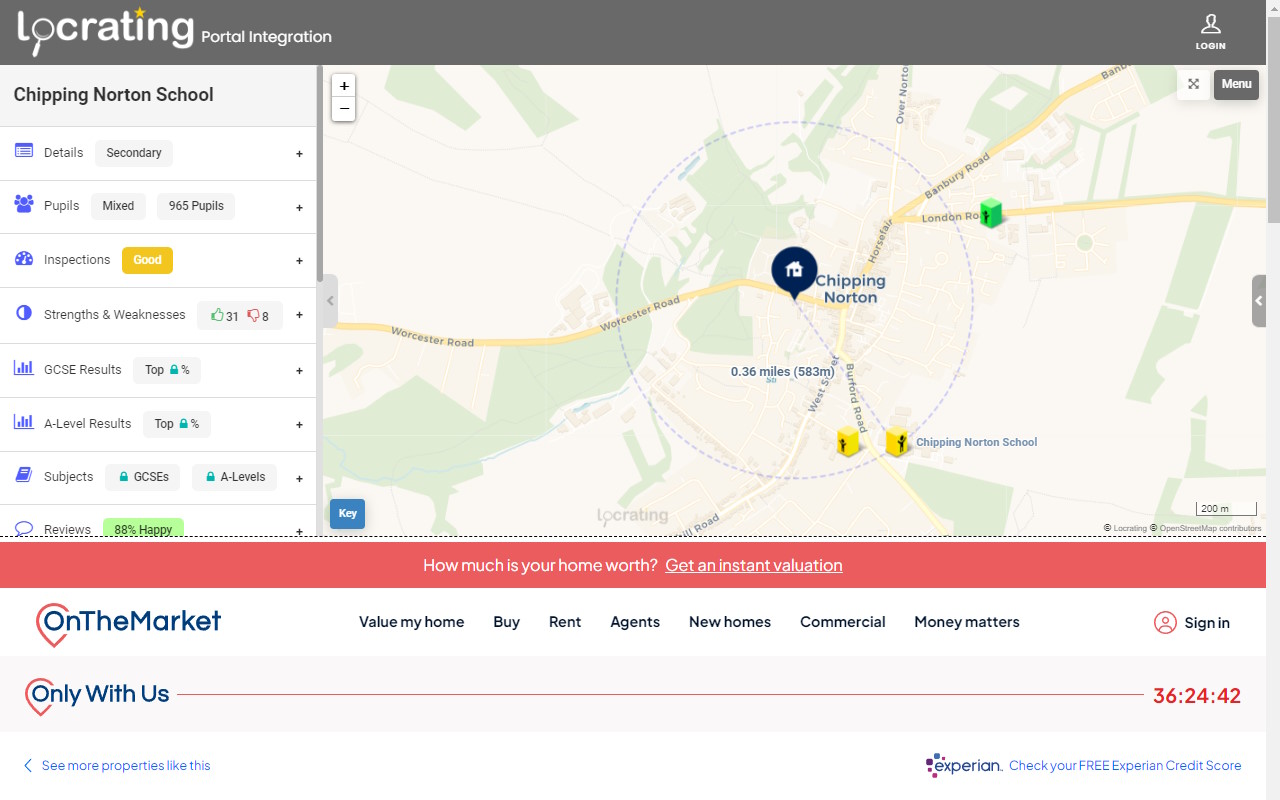Open Get an instant valuation link

click(753, 565)
